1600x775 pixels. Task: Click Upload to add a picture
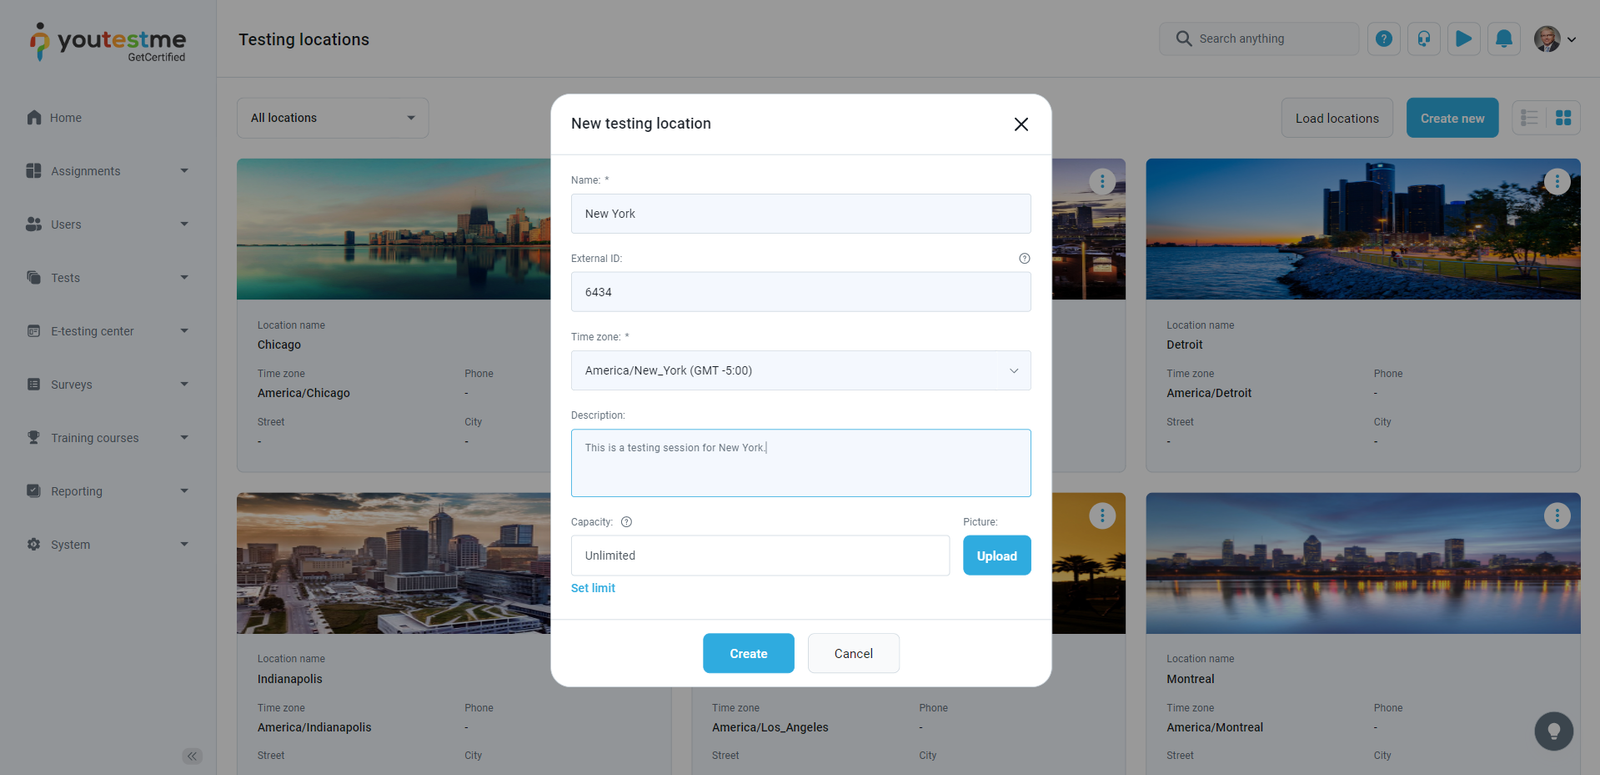coord(997,556)
